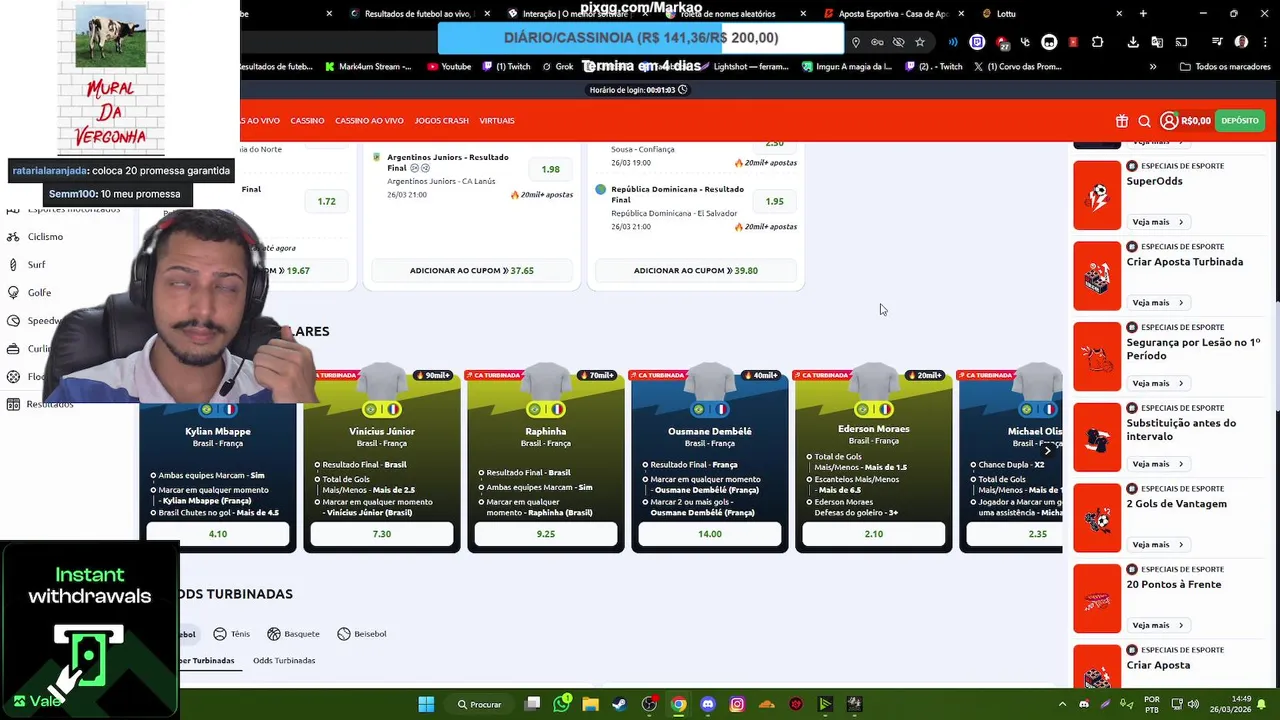1280x720 pixels.
Task: Select Raphinha 9.25 odds
Action: coord(546,534)
